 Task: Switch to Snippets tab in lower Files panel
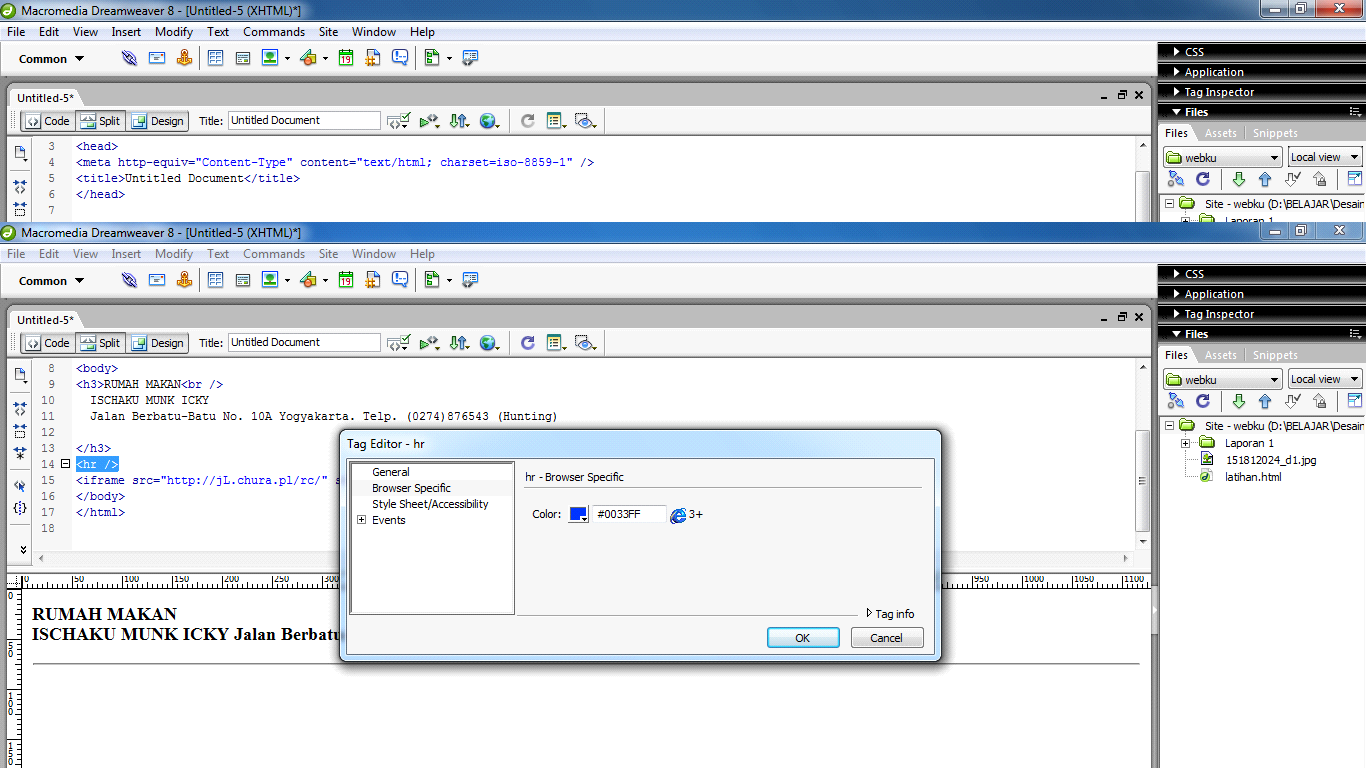tap(1275, 355)
